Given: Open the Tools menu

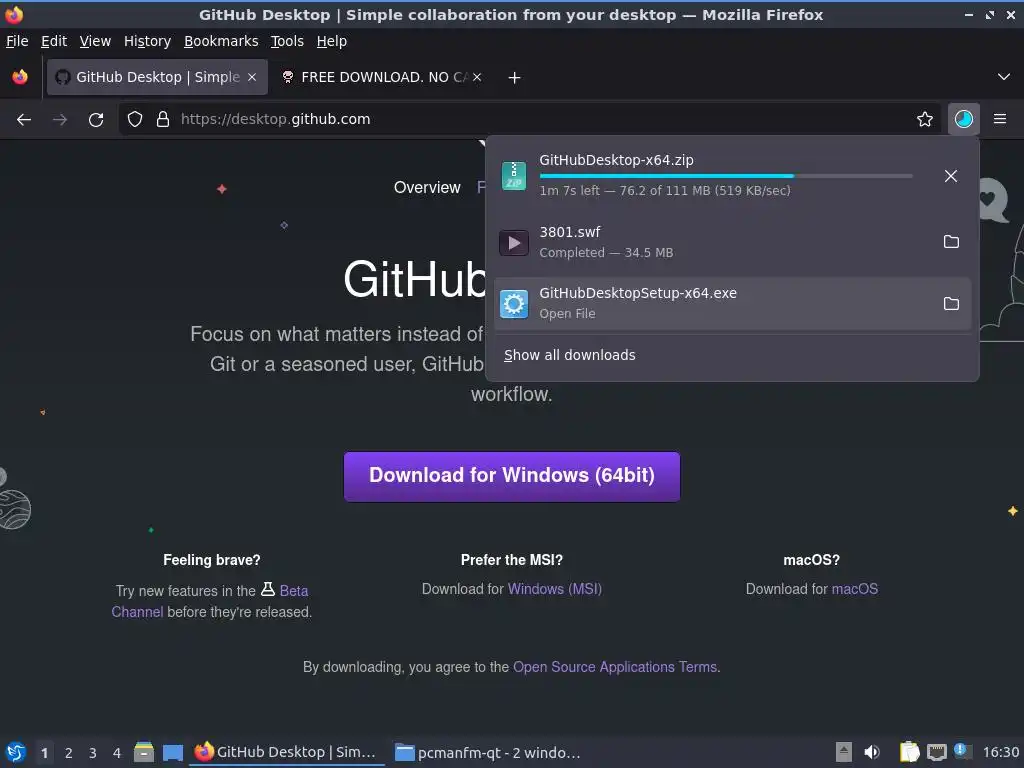Looking at the screenshot, I should [287, 41].
